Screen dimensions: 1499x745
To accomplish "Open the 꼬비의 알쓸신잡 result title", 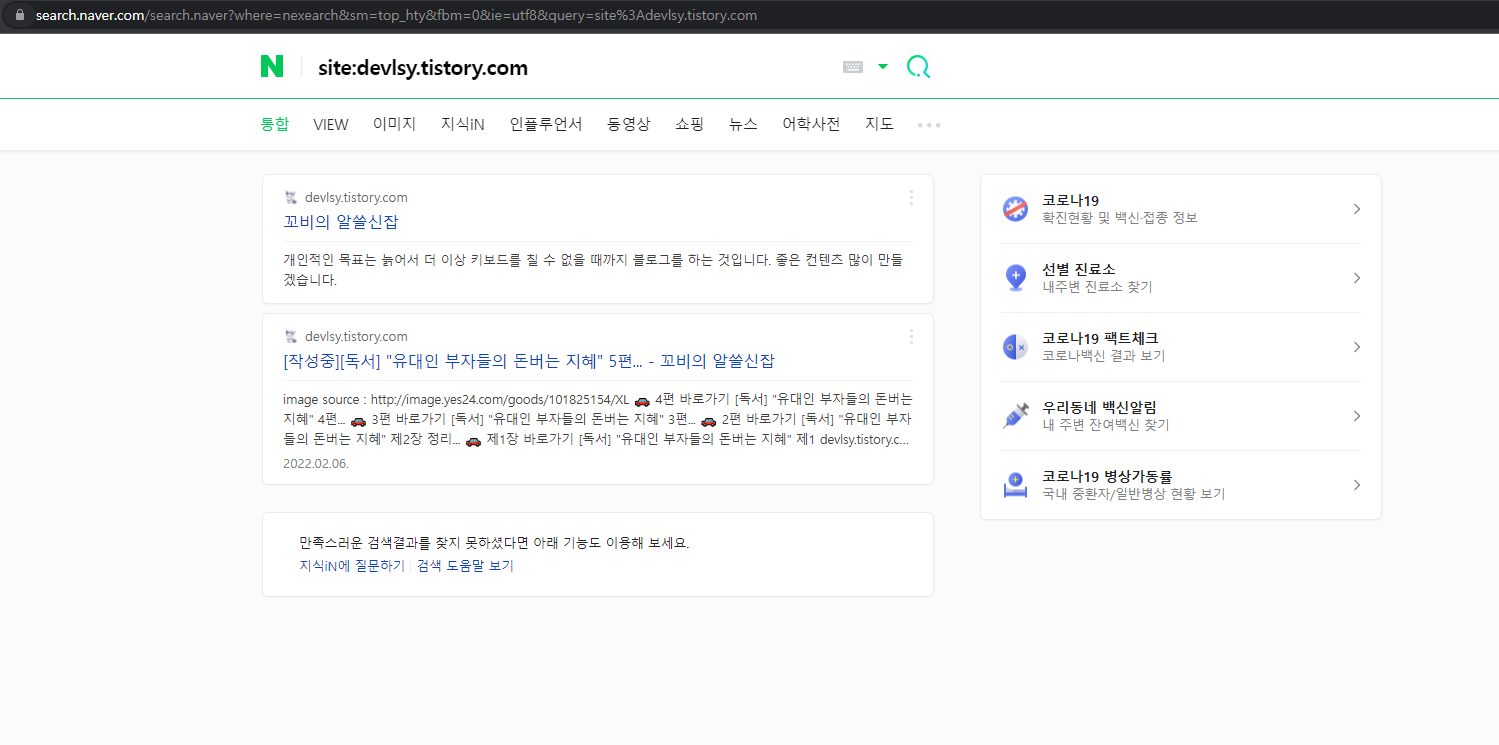I will (341, 222).
